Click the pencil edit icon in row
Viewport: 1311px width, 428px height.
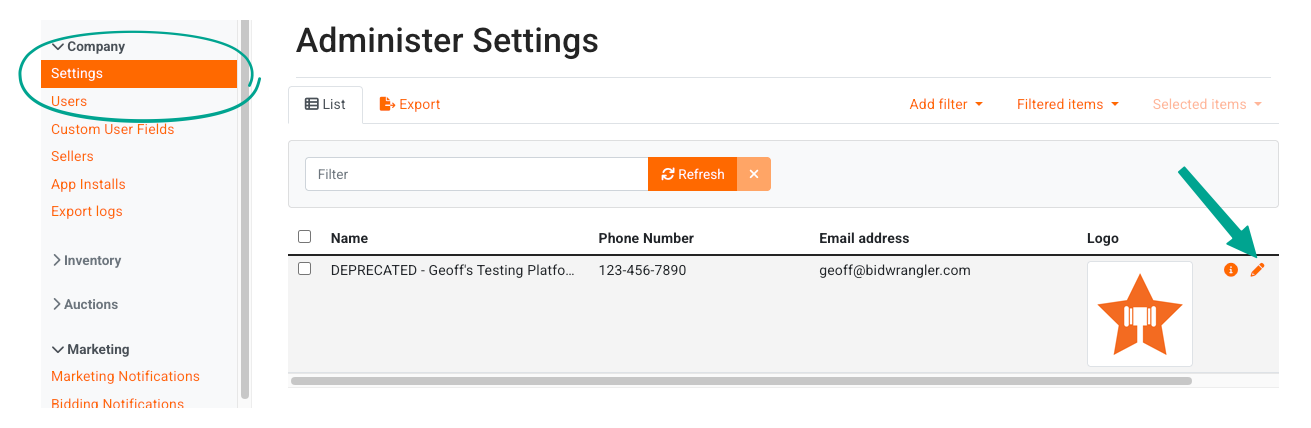(x=1257, y=270)
